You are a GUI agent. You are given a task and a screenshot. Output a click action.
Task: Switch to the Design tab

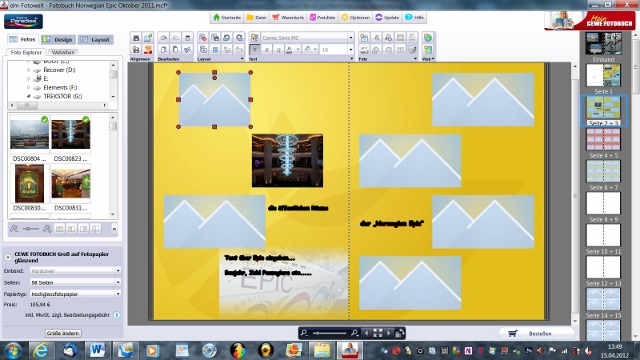(x=58, y=40)
